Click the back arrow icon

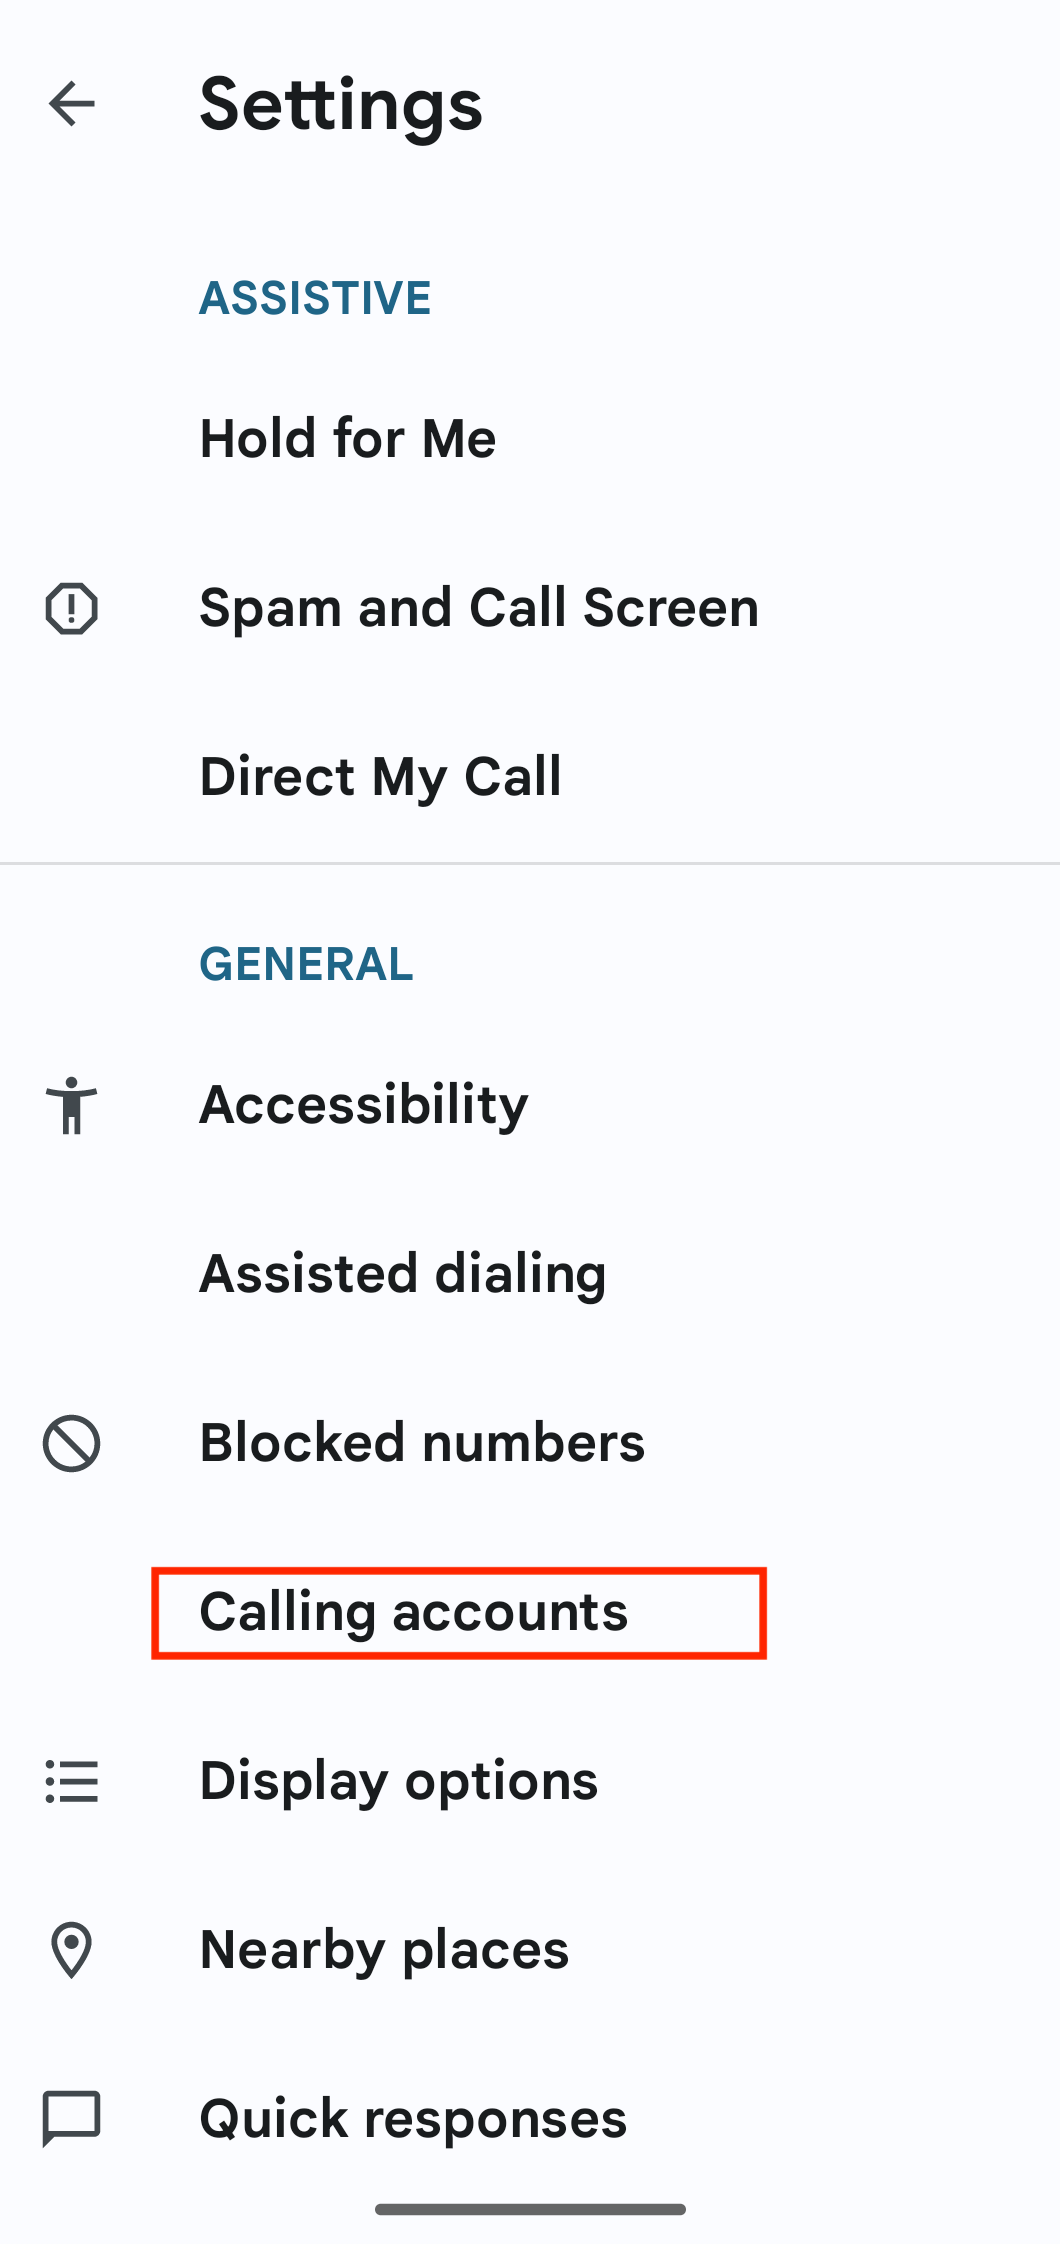[70, 103]
